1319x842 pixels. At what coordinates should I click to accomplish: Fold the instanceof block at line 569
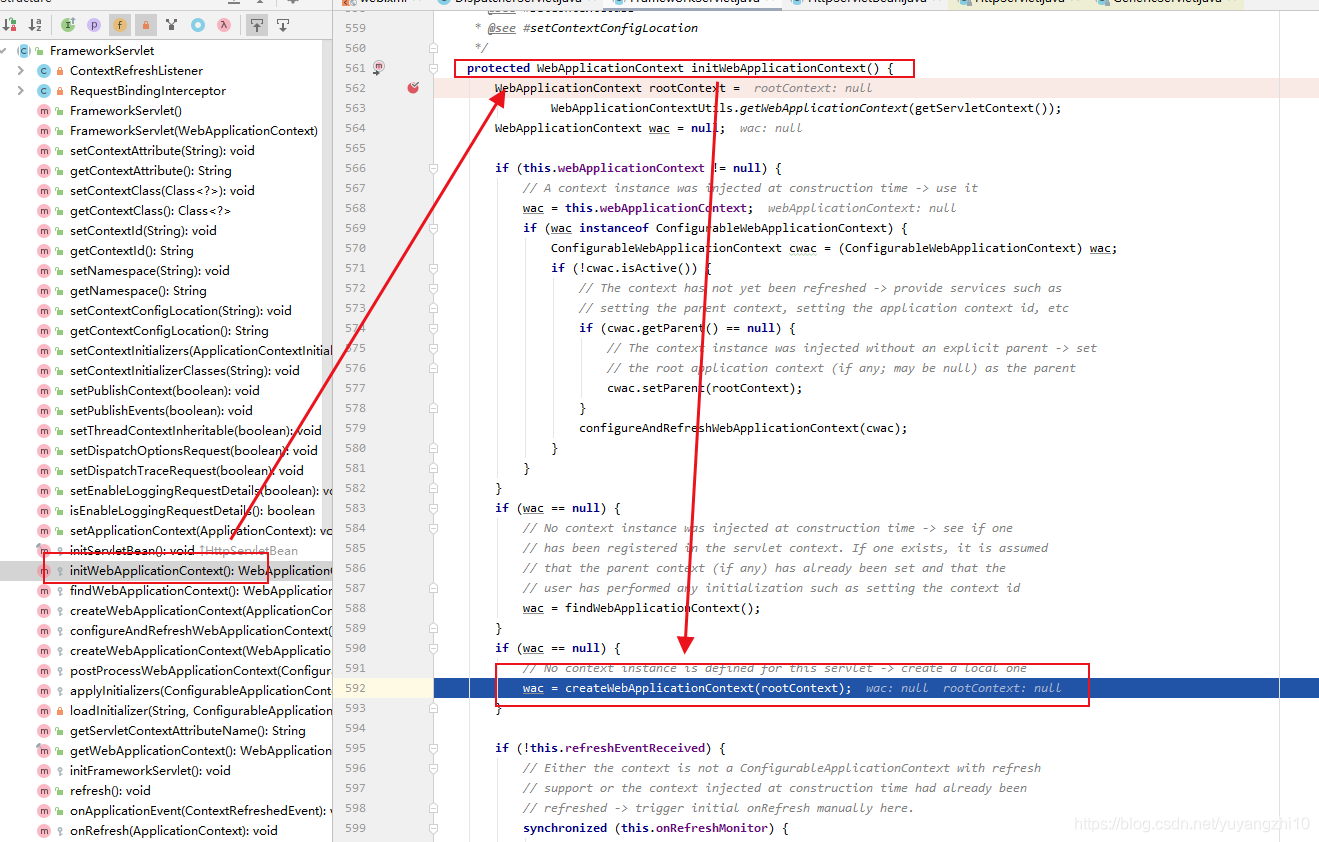[433, 228]
